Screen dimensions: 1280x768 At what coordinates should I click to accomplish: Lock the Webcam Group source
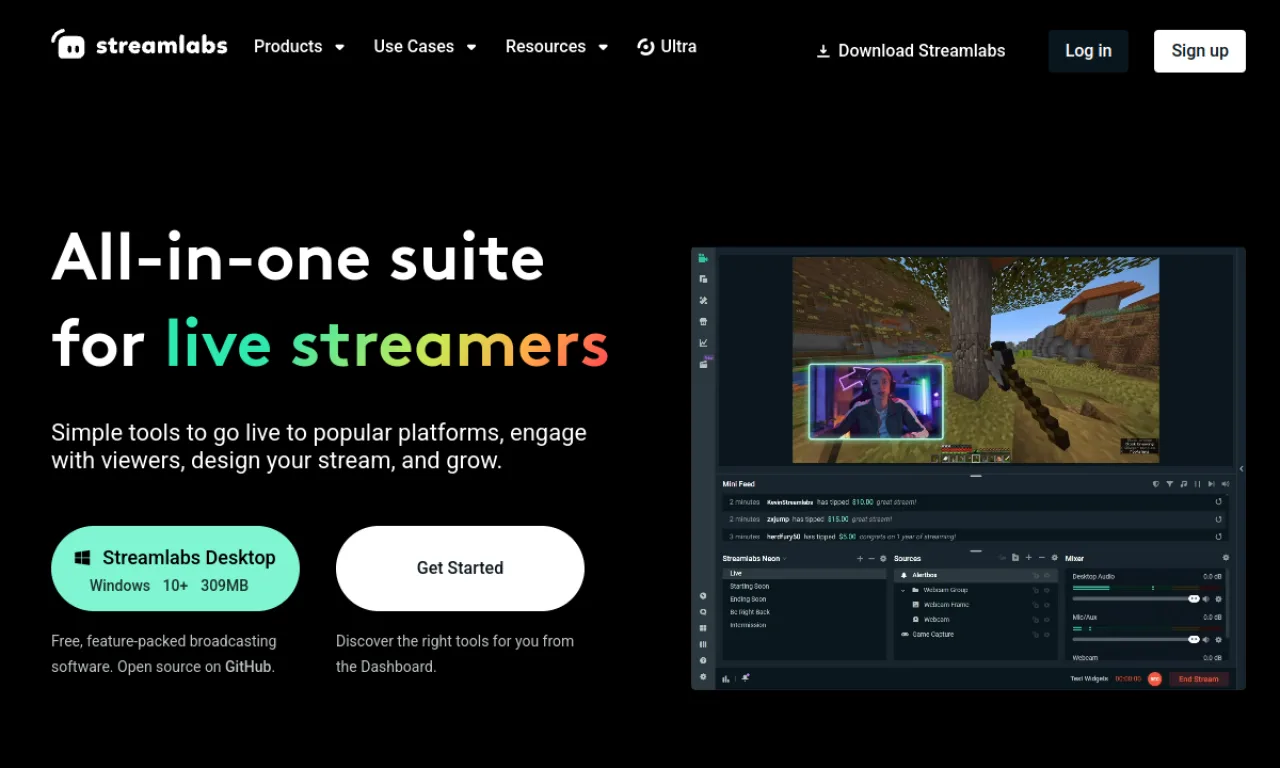tap(1035, 590)
